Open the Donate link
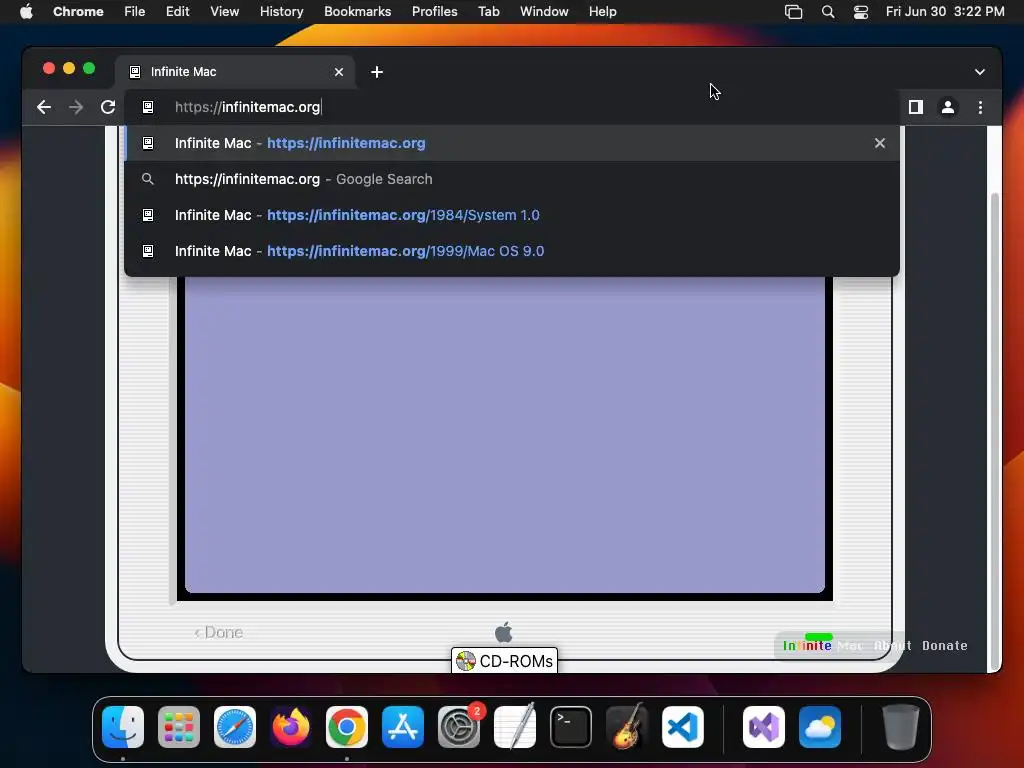 coord(944,645)
